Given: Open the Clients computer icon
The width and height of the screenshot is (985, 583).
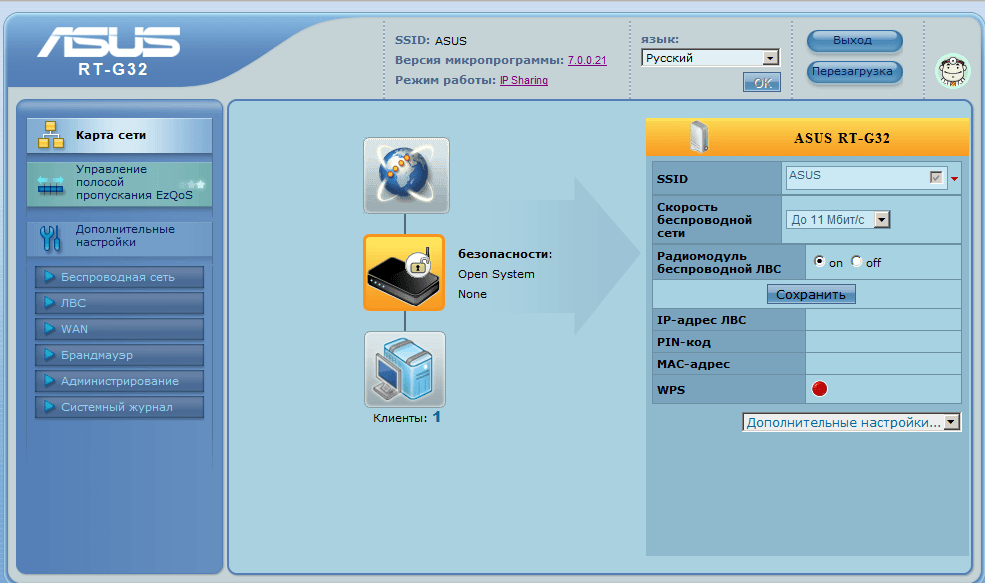Looking at the screenshot, I should pyautogui.click(x=405, y=369).
